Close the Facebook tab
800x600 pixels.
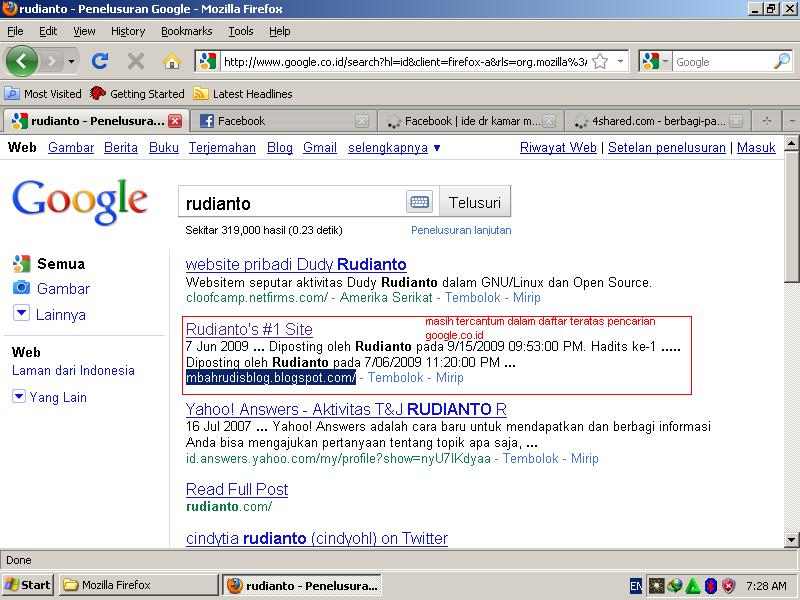(362, 121)
